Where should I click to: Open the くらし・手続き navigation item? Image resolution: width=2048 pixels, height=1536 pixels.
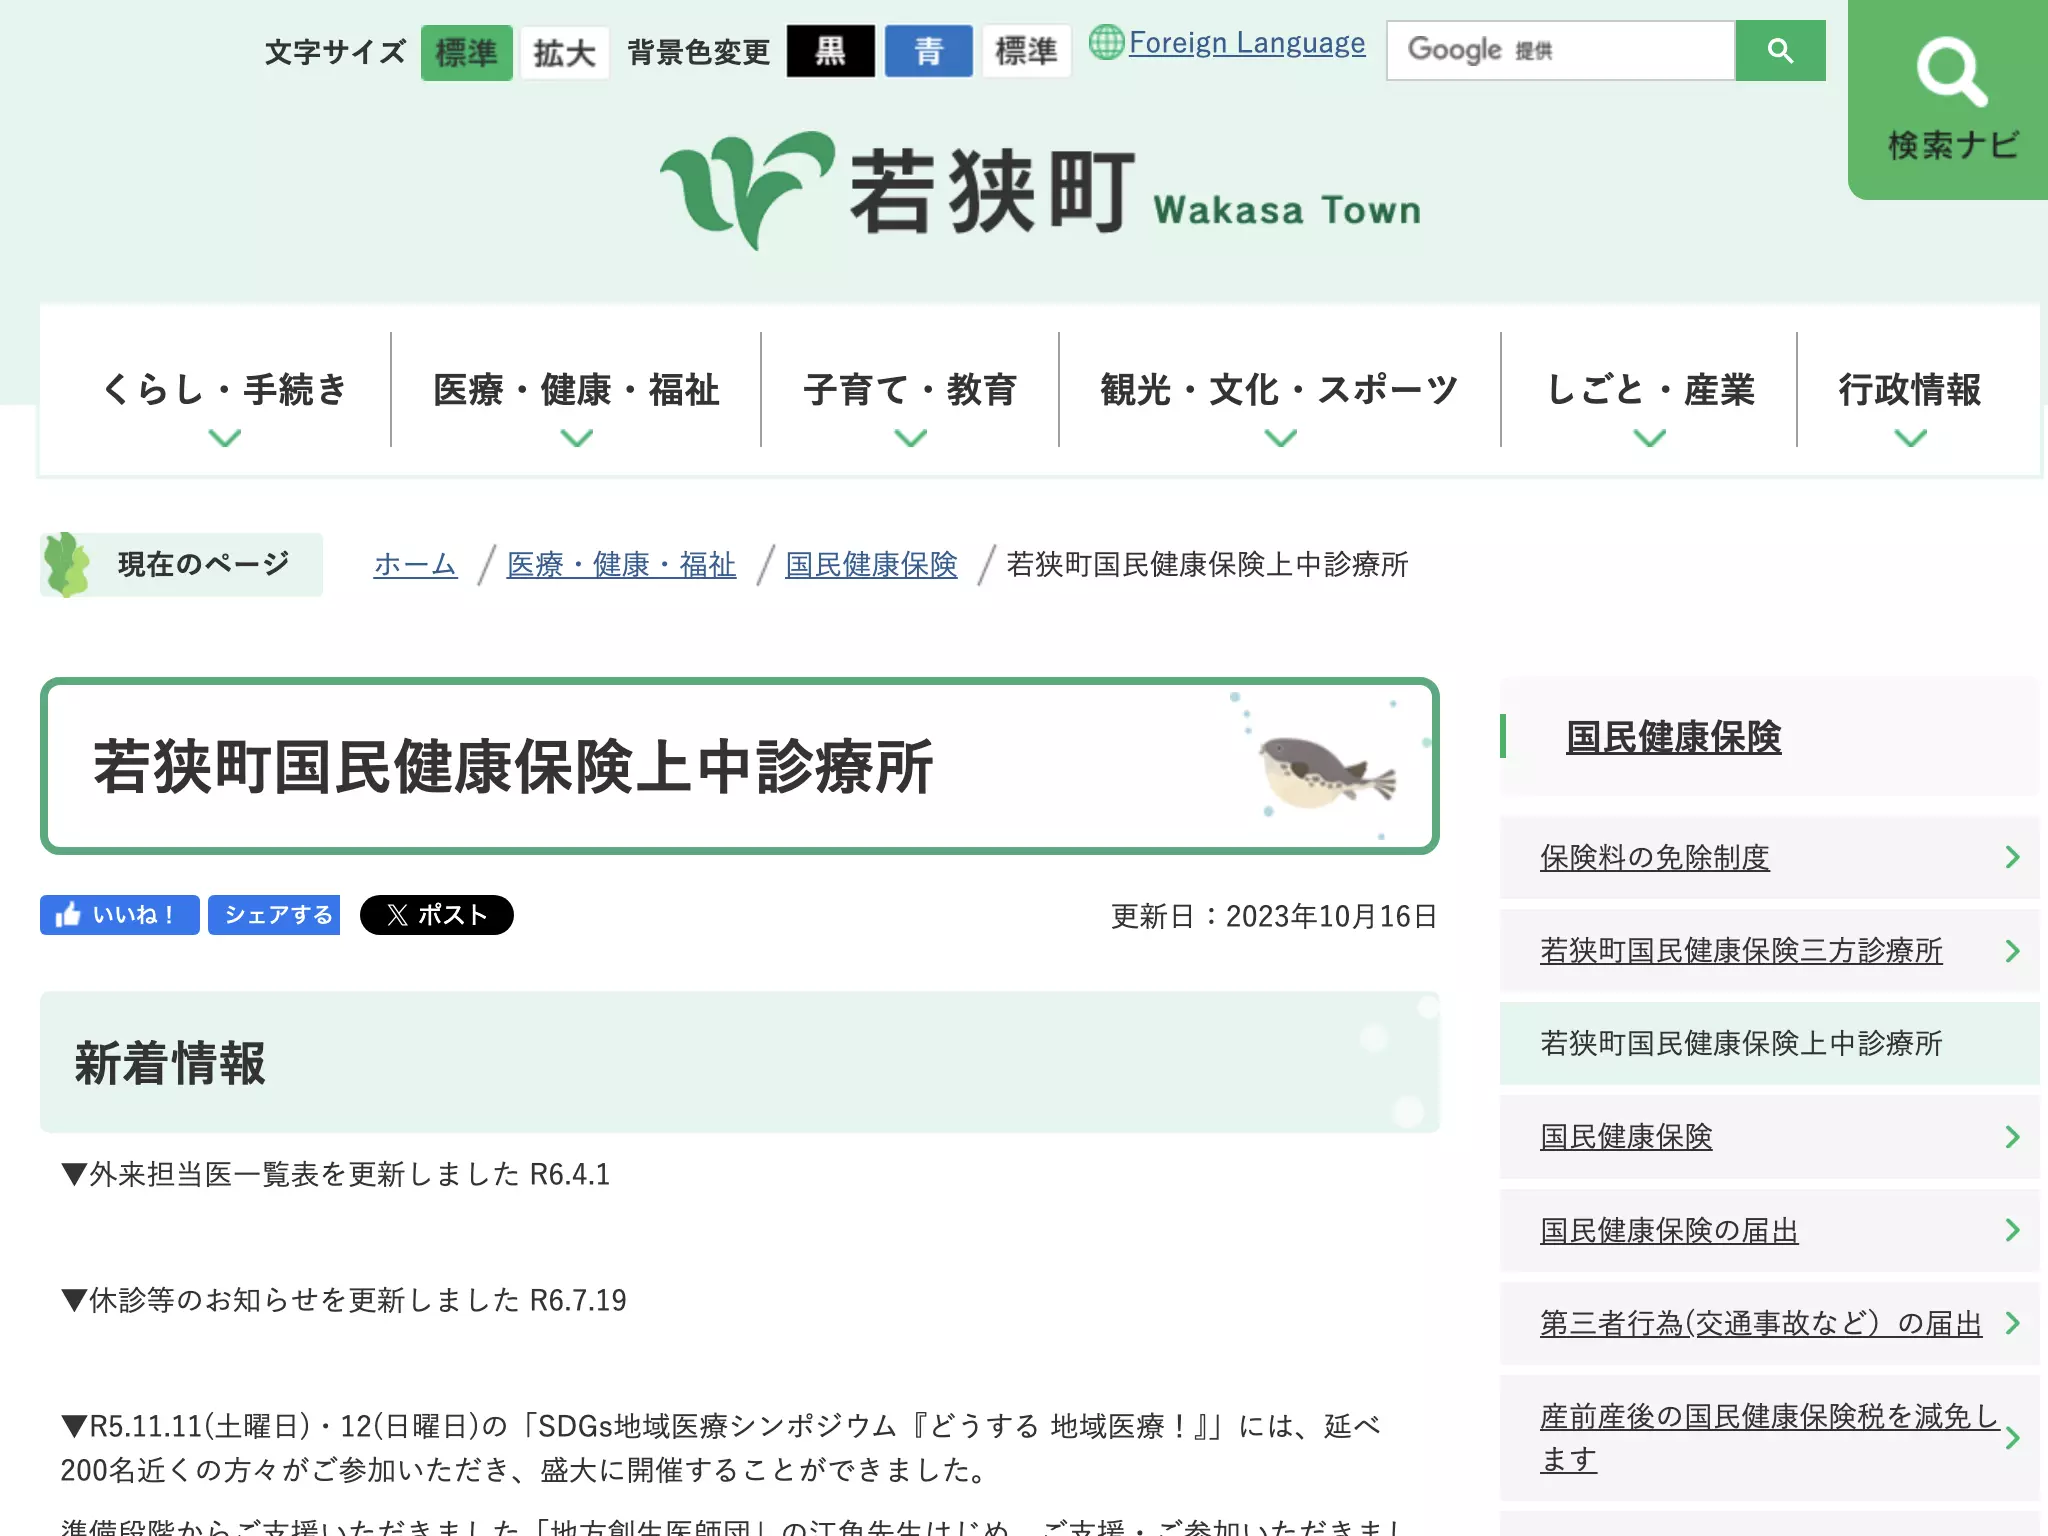click(x=224, y=390)
